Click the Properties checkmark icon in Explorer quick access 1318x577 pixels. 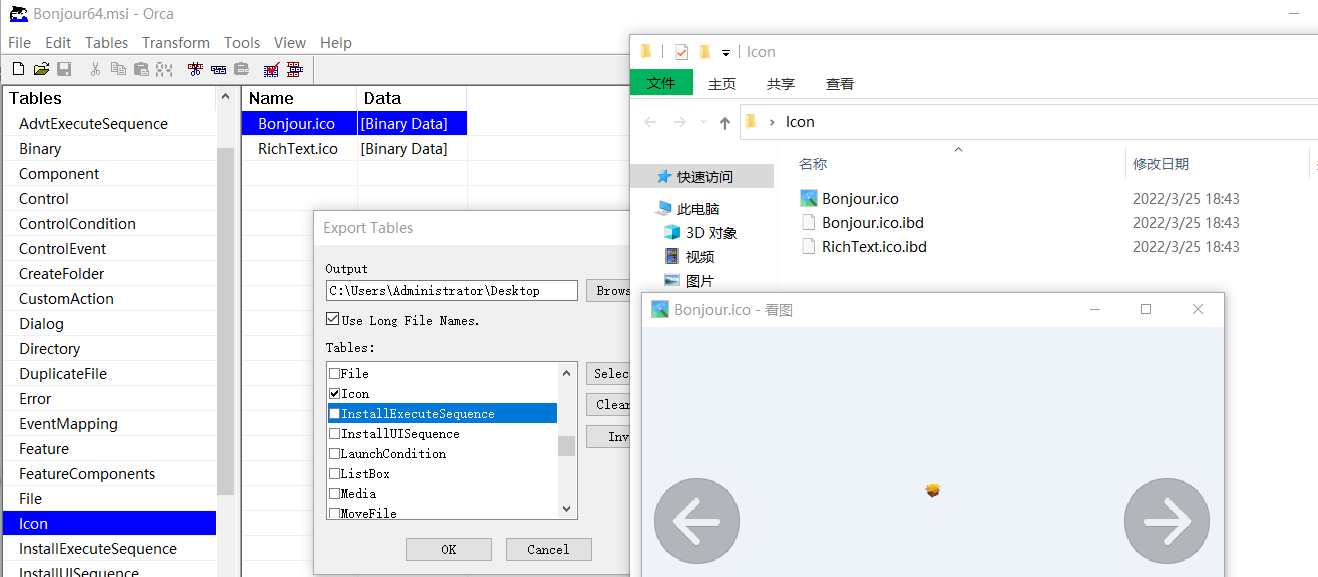(681, 52)
